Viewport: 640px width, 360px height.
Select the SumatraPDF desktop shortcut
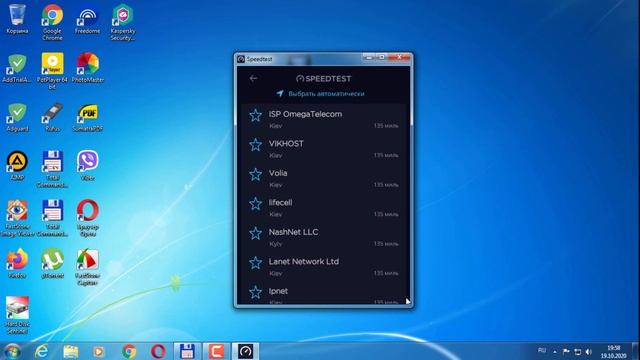coord(88,117)
